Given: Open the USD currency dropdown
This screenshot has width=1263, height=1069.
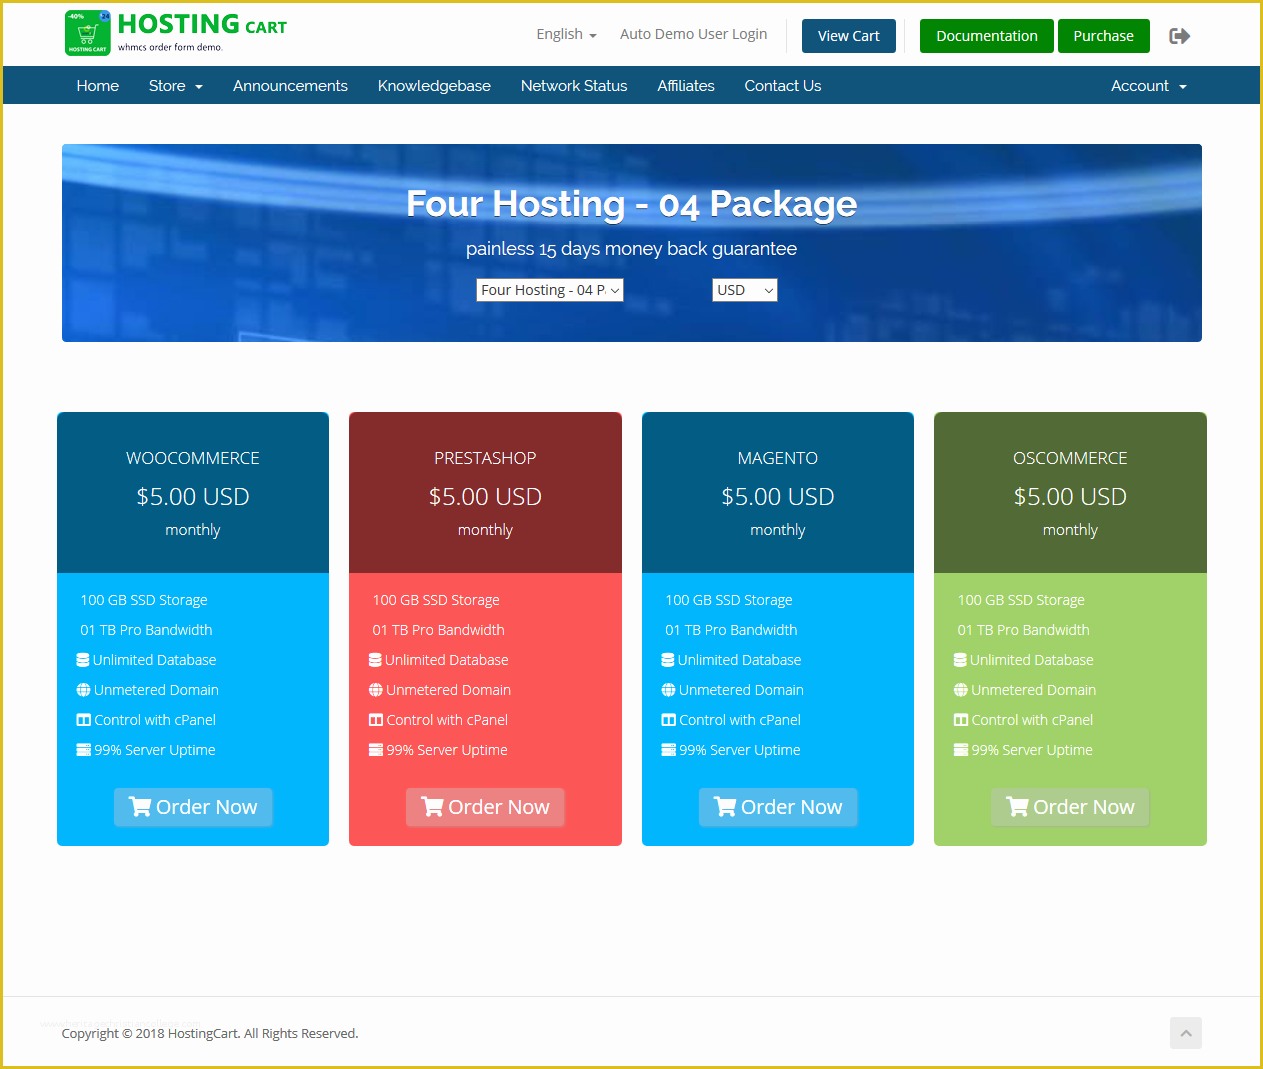Looking at the screenshot, I should [x=745, y=290].
